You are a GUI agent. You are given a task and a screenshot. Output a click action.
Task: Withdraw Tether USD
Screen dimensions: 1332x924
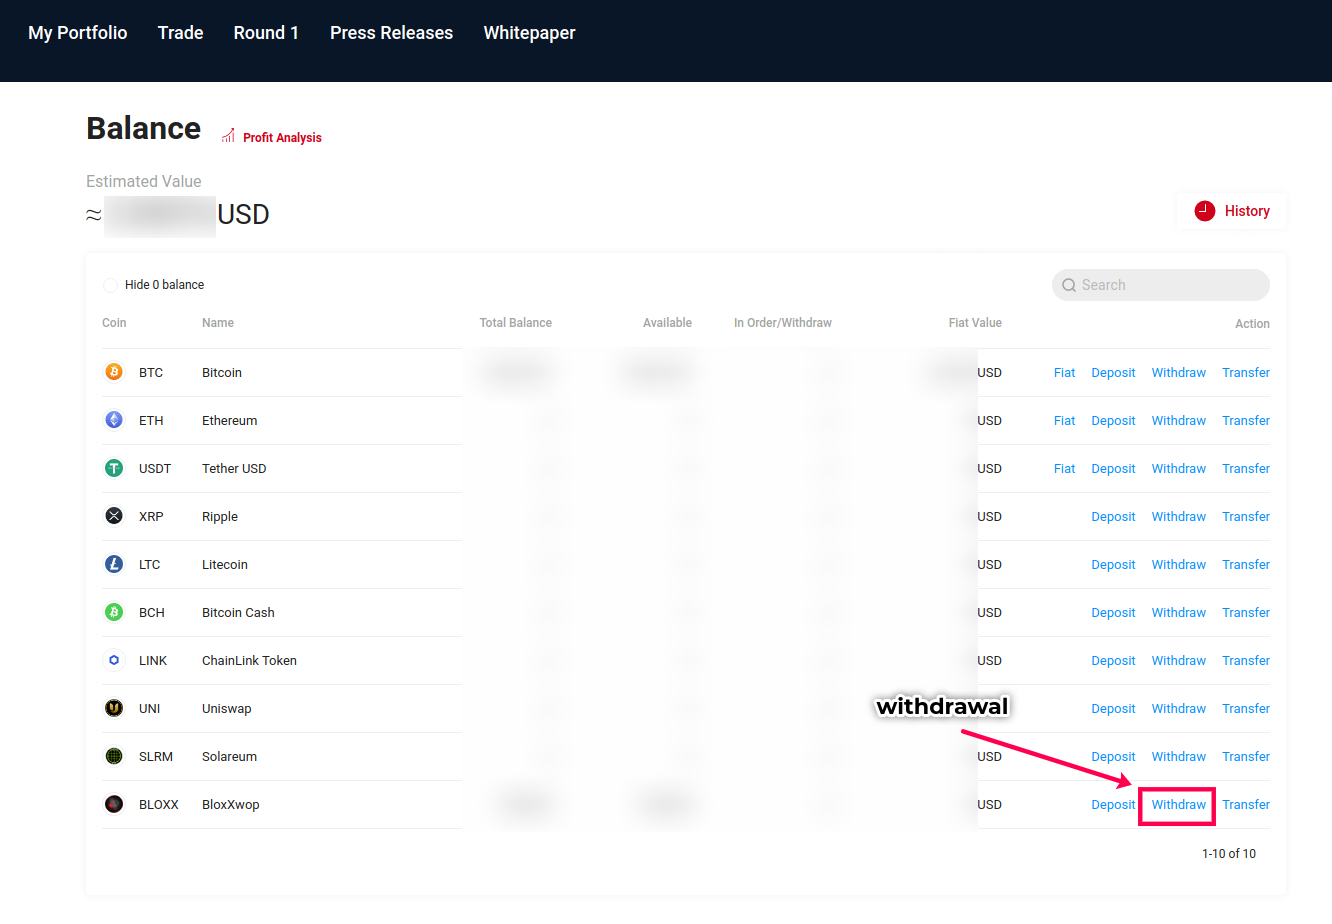point(1179,468)
